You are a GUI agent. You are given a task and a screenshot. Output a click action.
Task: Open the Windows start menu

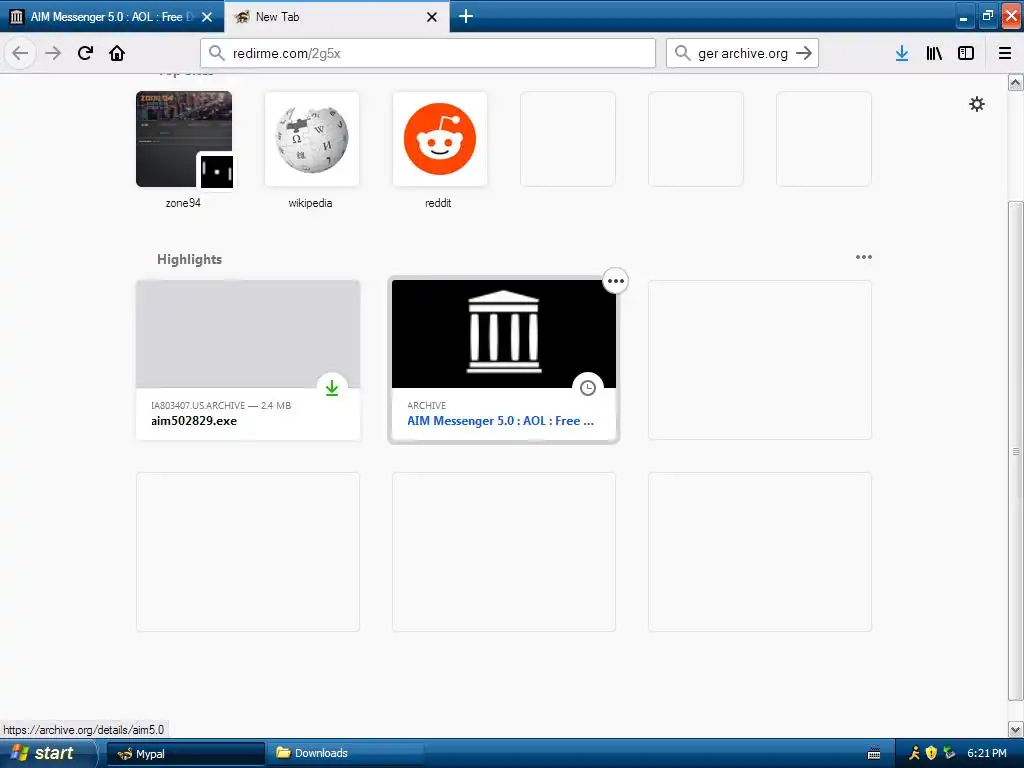pyautogui.click(x=47, y=753)
